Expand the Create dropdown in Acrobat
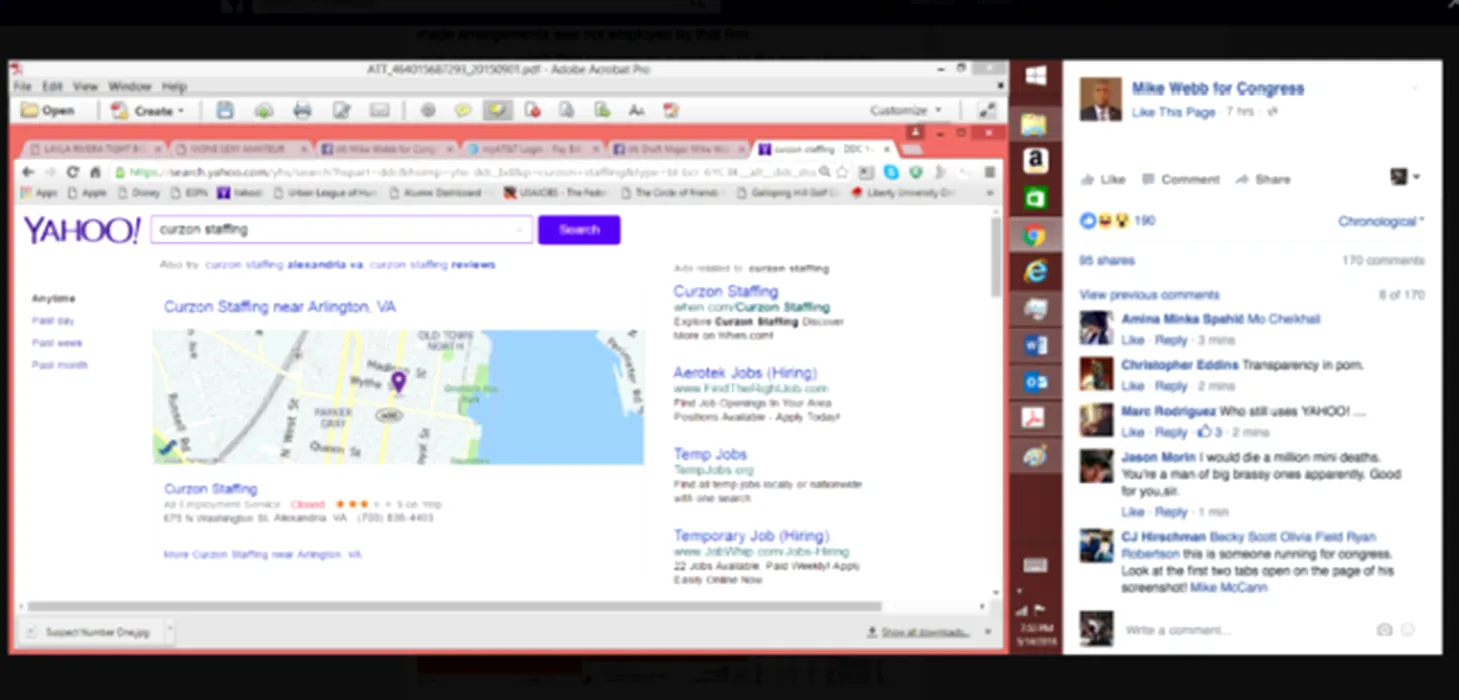1459x700 pixels. pyautogui.click(x=148, y=110)
